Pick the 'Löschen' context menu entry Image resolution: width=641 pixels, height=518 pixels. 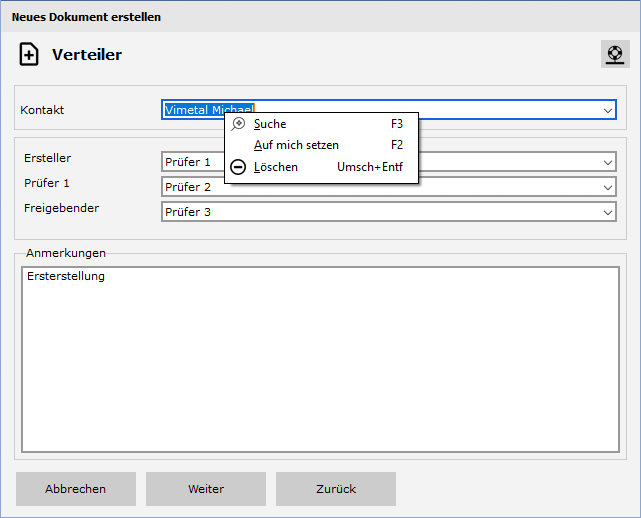(276, 167)
